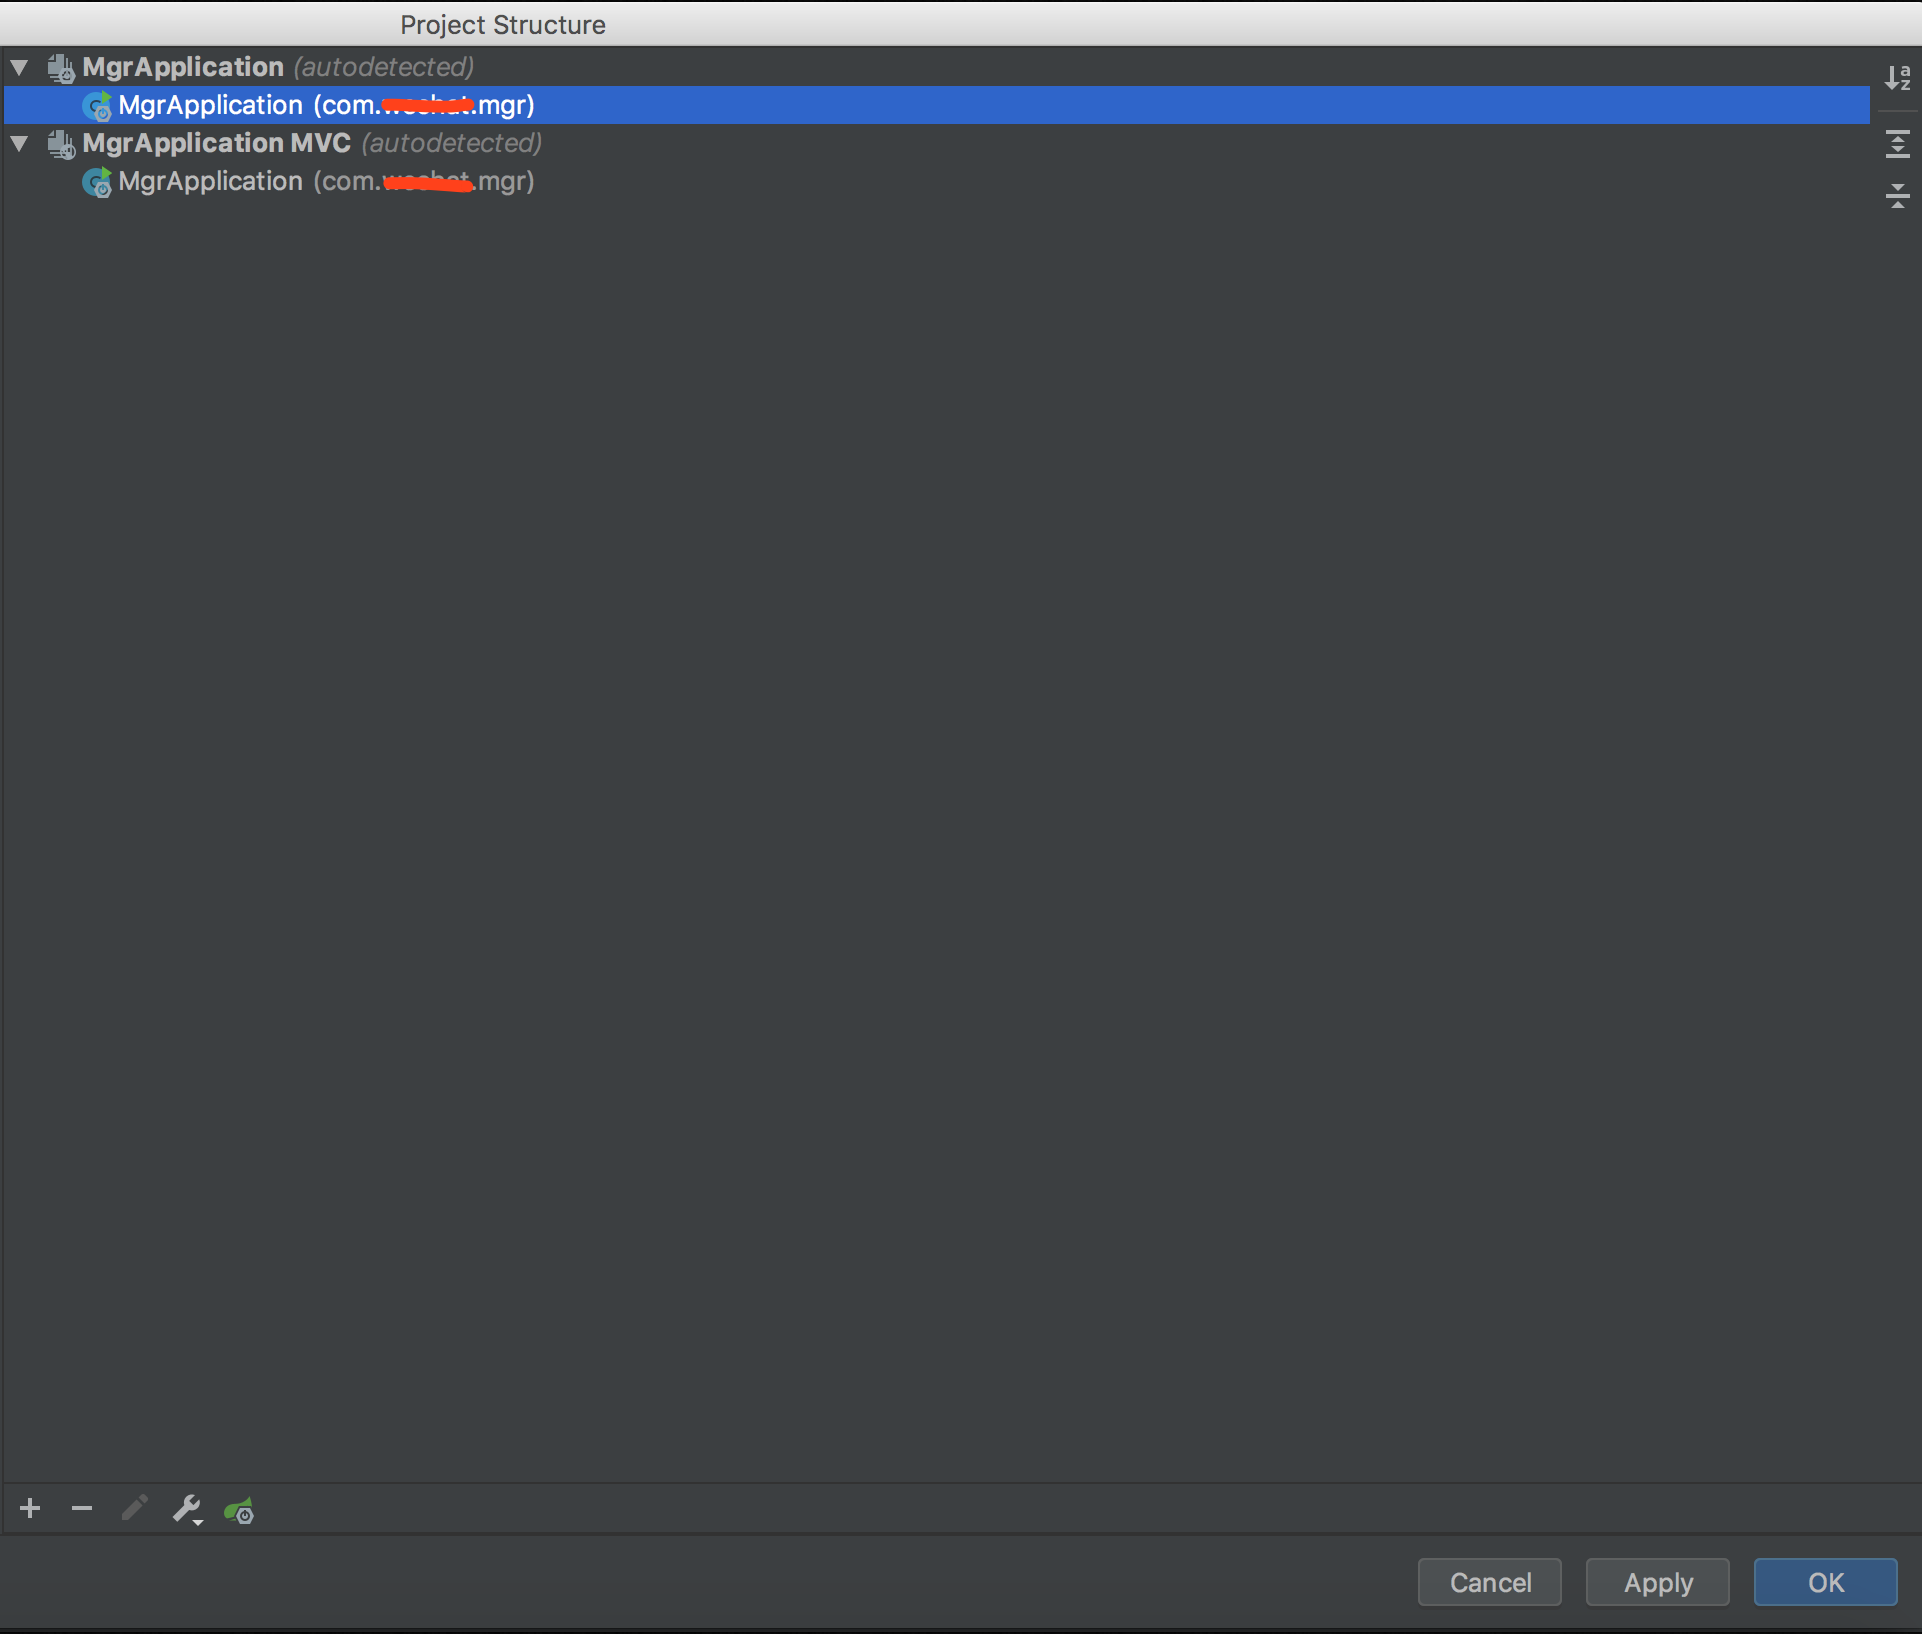Viewport: 1922px width, 1634px height.
Task: Select the MgrApplication (autodetected) parent entry
Action: [x=184, y=66]
